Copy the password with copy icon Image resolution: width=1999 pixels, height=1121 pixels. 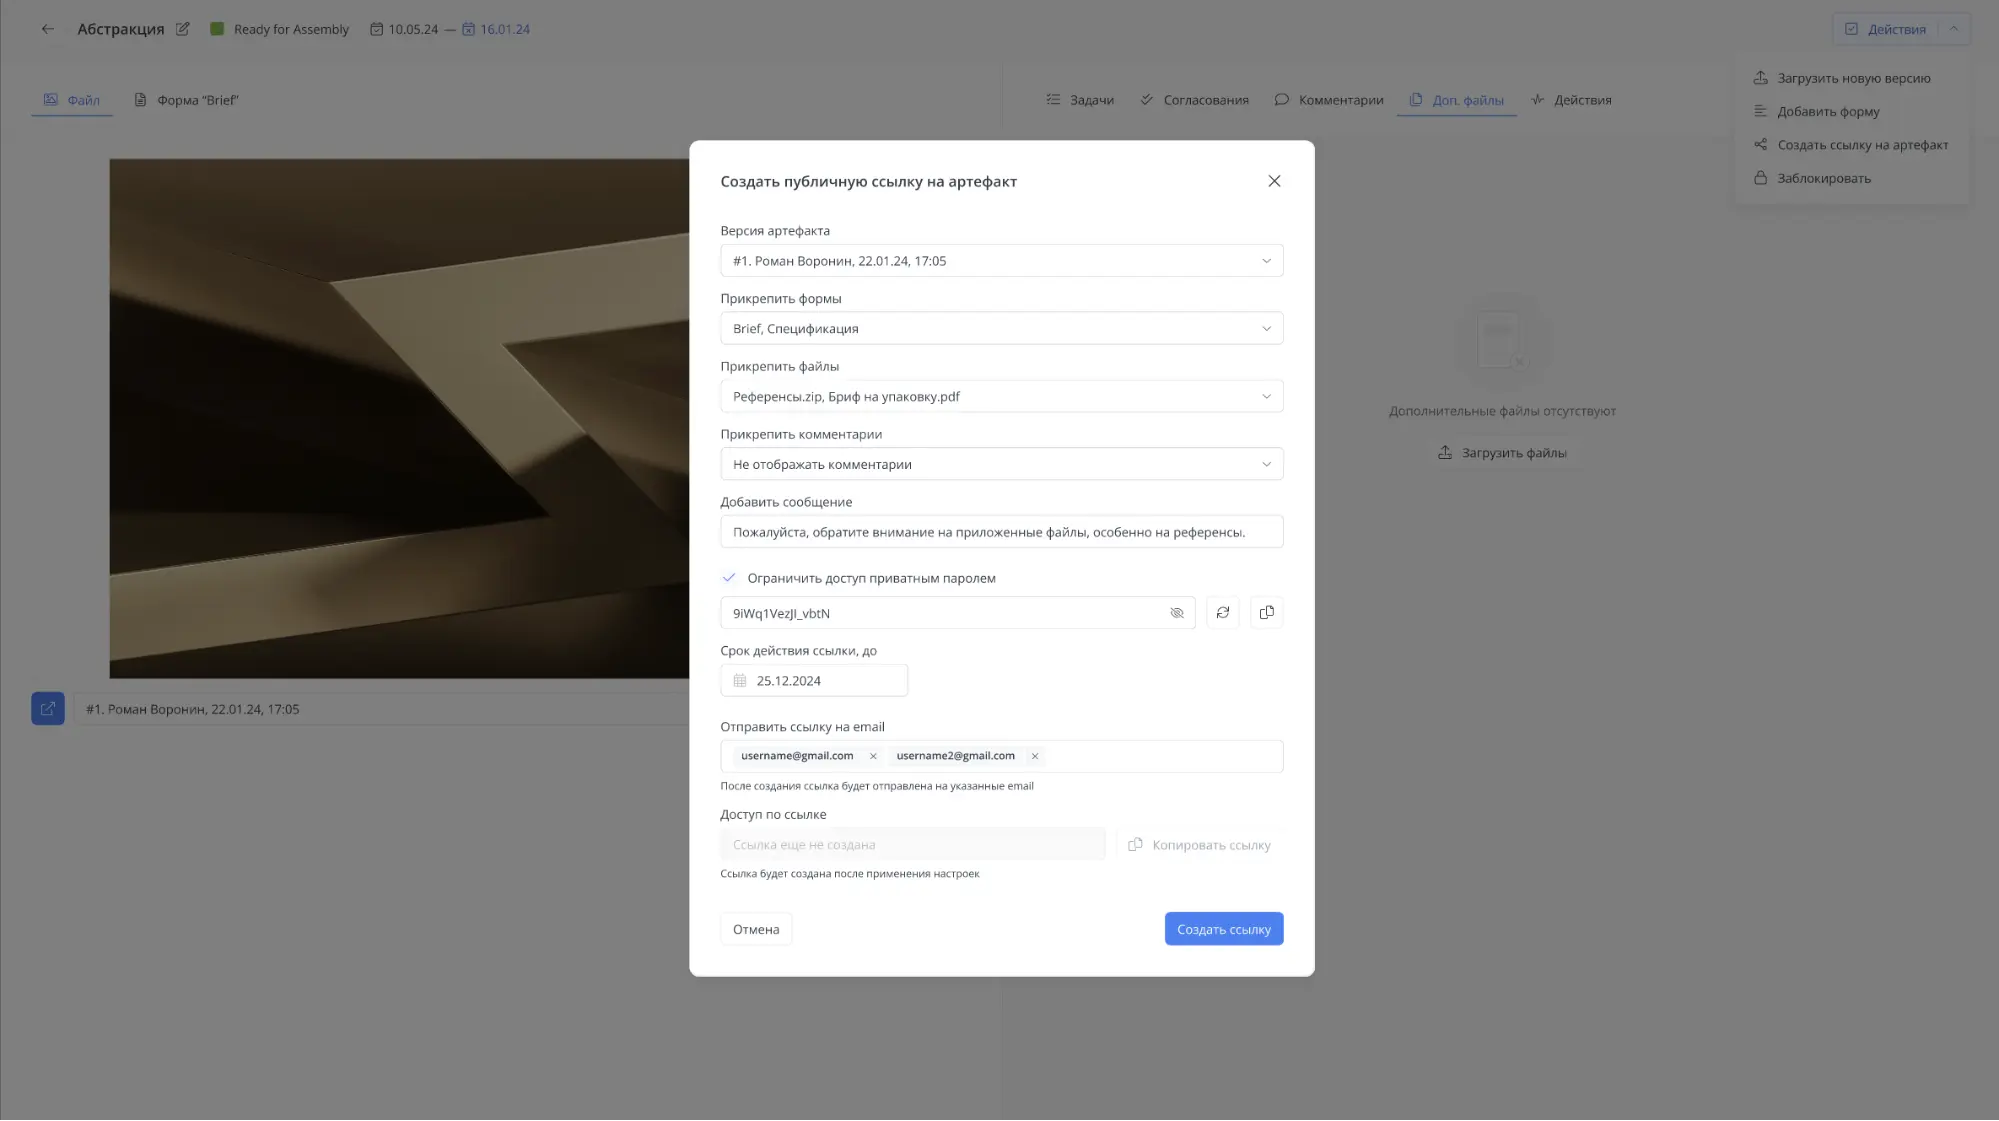(1266, 613)
